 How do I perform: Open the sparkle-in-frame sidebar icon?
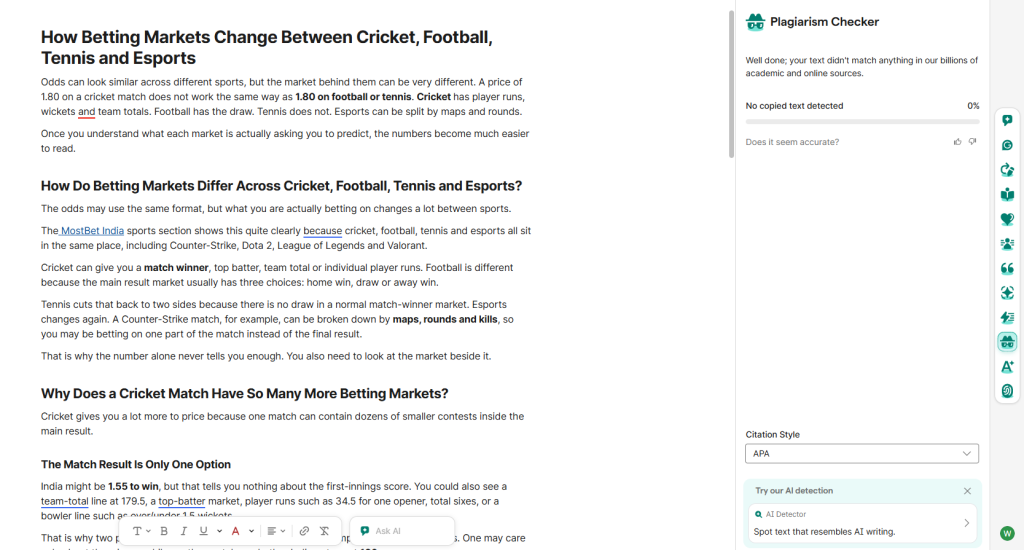[1007, 293]
